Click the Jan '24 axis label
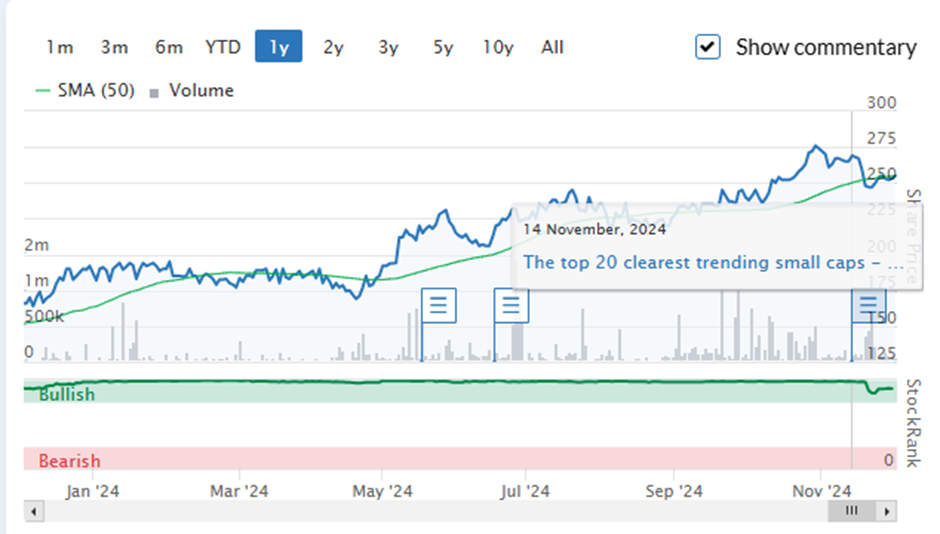Viewport: 940px width, 534px height. [92, 491]
